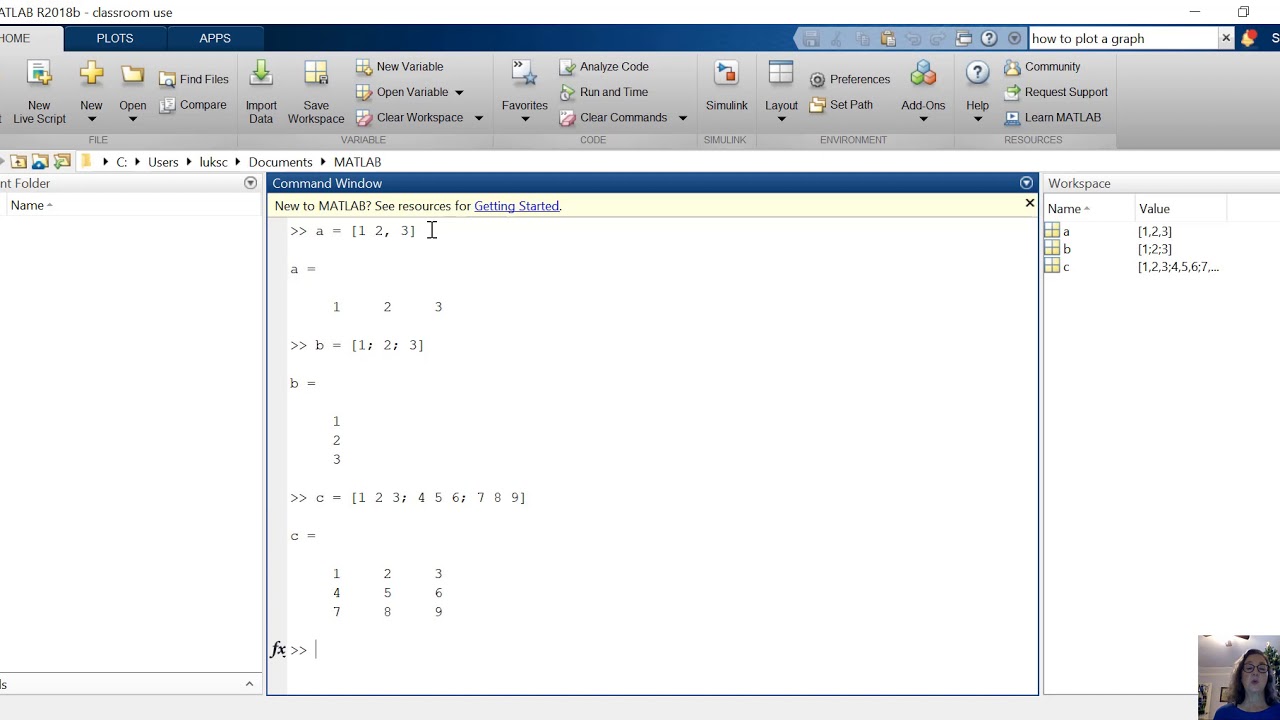
Task: Click the Open folder icon
Action: point(132,74)
